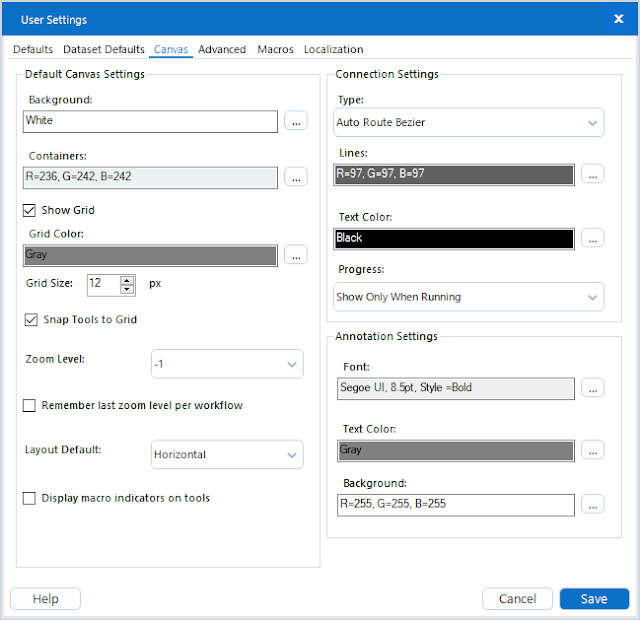640x620 pixels.
Task: Click ellipsis button next to Lines color
Action: point(593,175)
